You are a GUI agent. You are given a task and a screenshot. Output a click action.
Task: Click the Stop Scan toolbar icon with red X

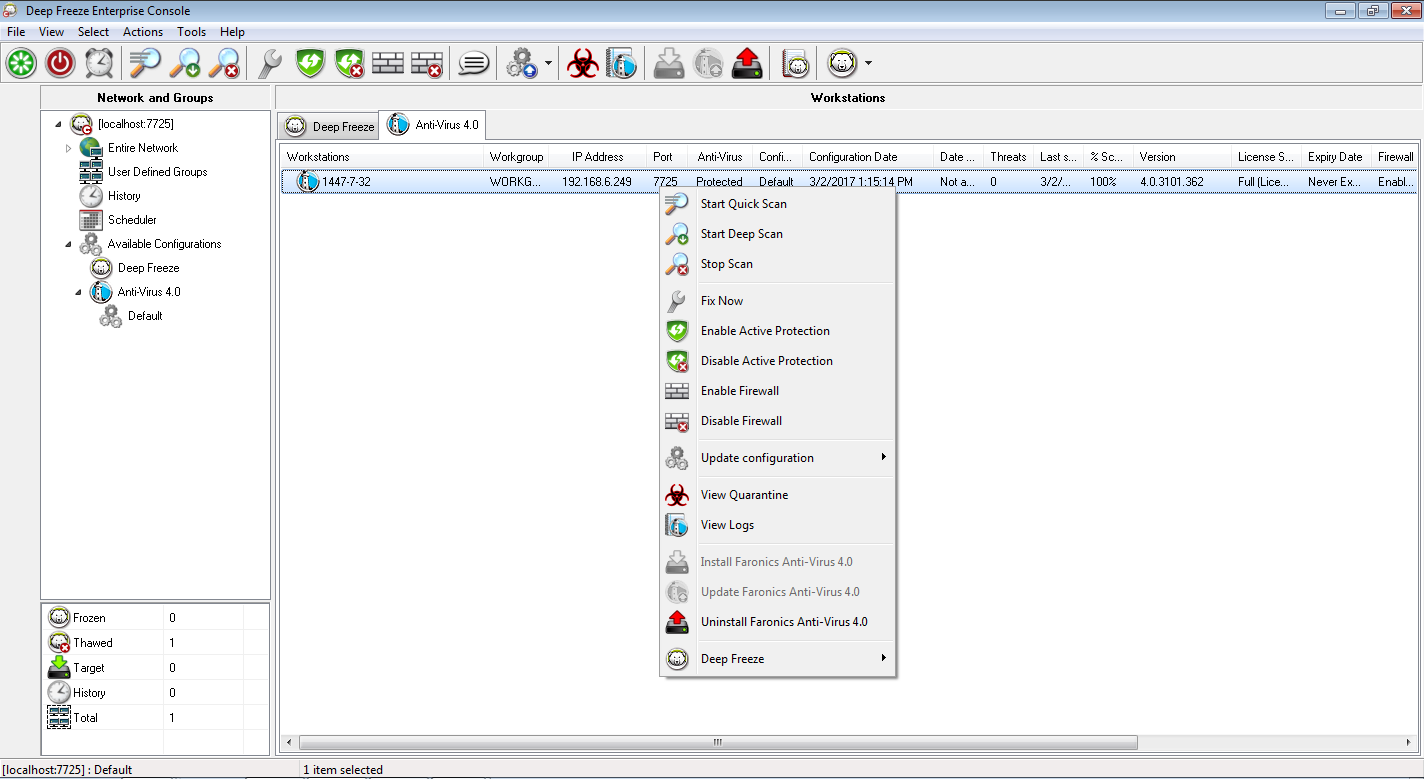(x=224, y=63)
